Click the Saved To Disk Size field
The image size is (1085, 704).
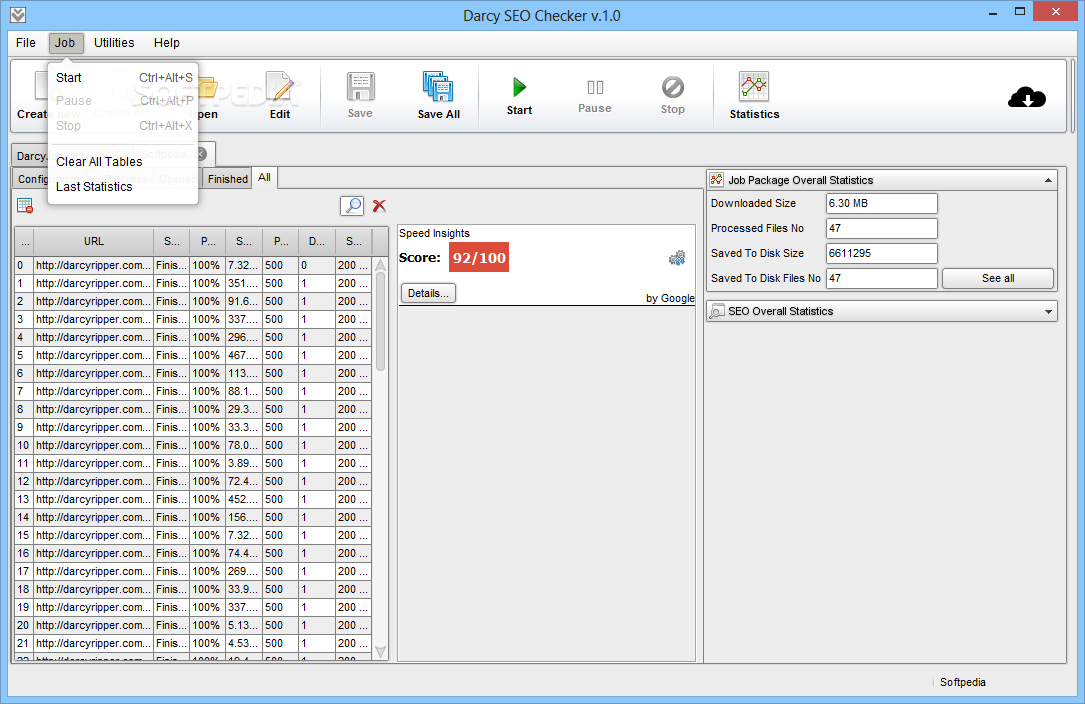(x=882, y=253)
